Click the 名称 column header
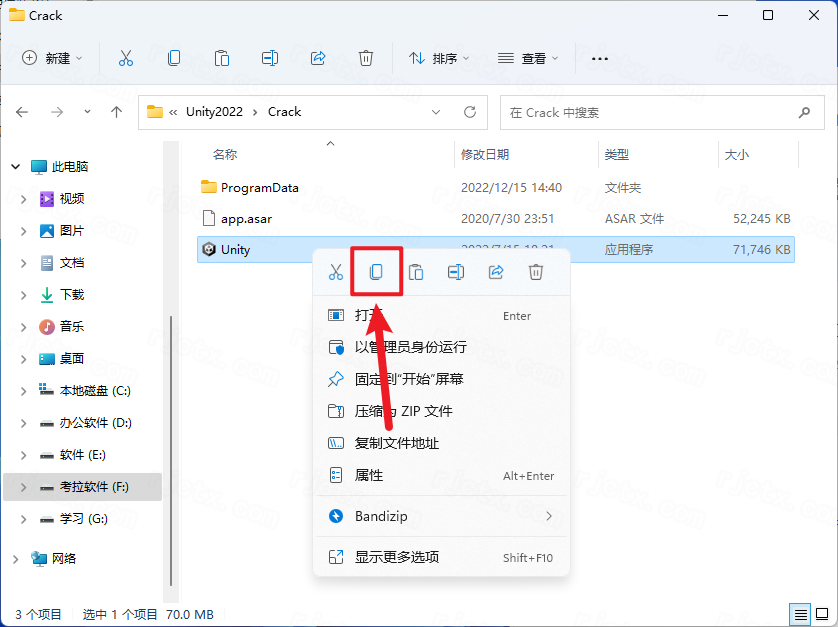This screenshot has width=838, height=627. tap(225, 155)
